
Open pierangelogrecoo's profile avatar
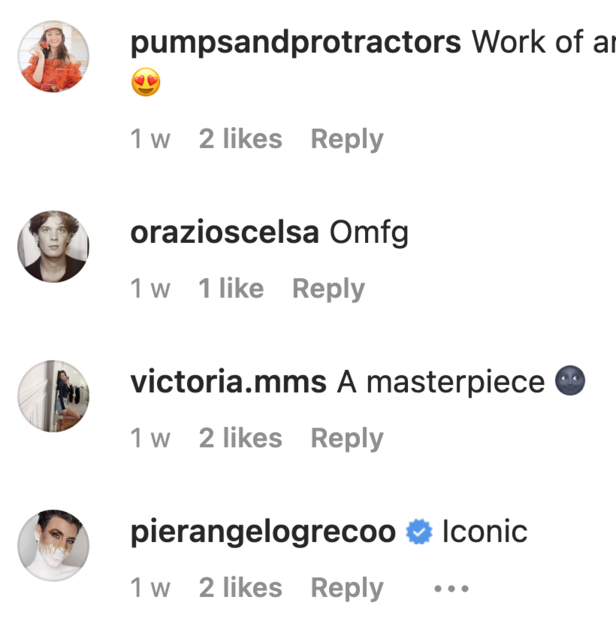pyautogui.click(x=54, y=546)
